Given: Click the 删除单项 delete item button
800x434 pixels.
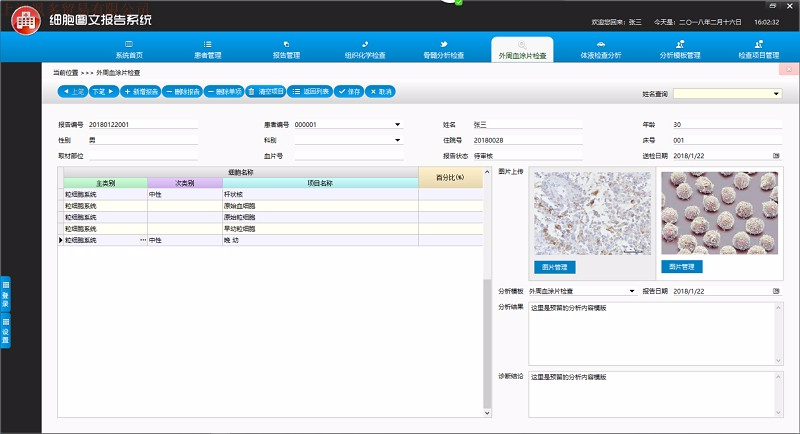Looking at the screenshot, I should [x=224, y=92].
